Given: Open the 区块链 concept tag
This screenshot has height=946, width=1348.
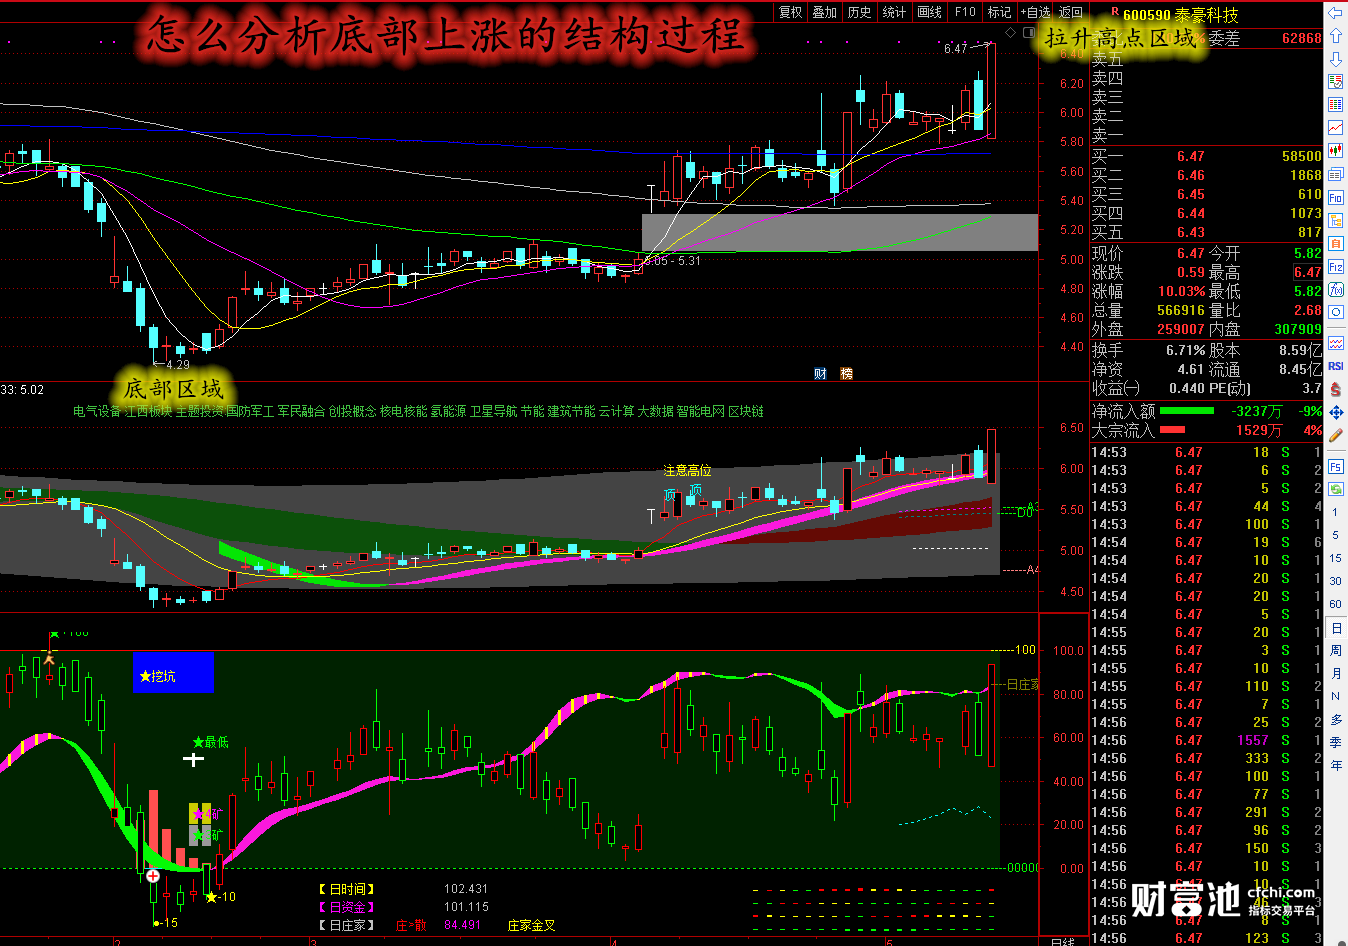Looking at the screenshot, I should [x=746, y=412].
